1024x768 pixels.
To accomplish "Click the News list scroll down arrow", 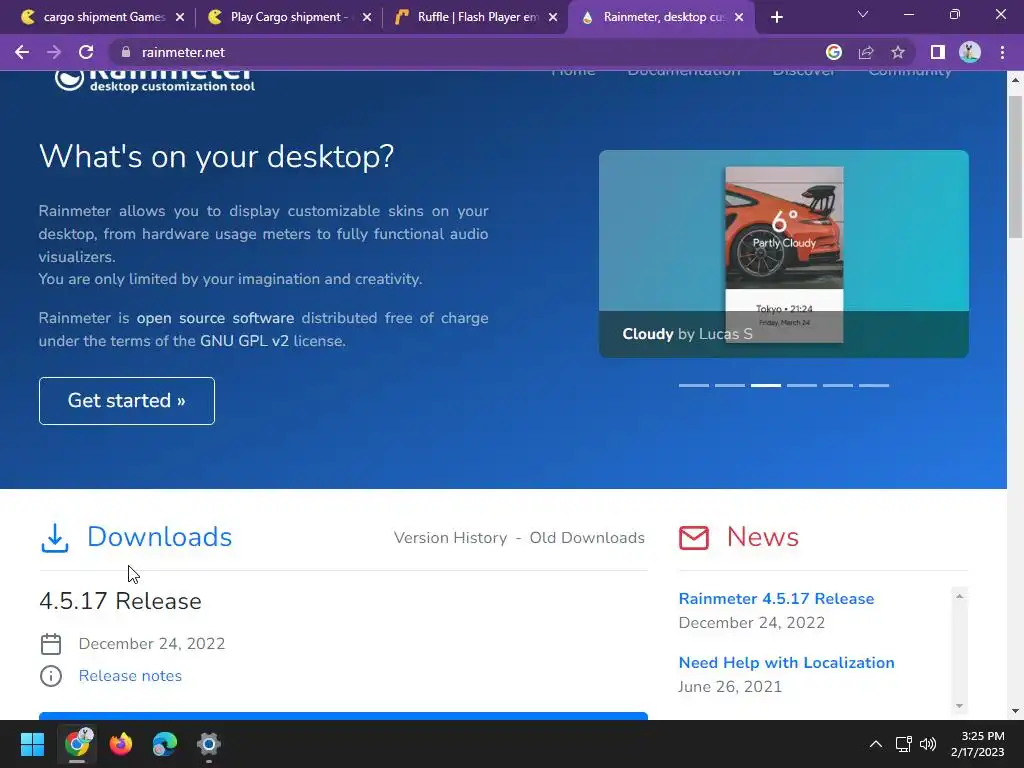I will (959, 705).
